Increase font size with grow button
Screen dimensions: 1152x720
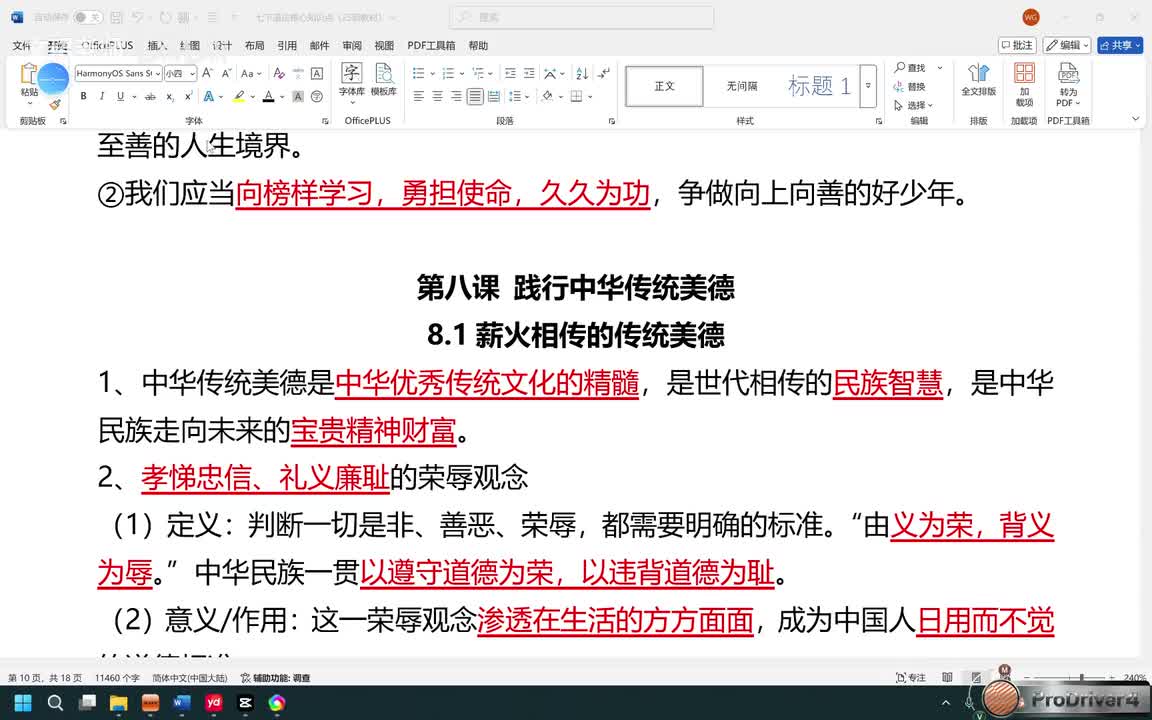[x=208, y=73]
